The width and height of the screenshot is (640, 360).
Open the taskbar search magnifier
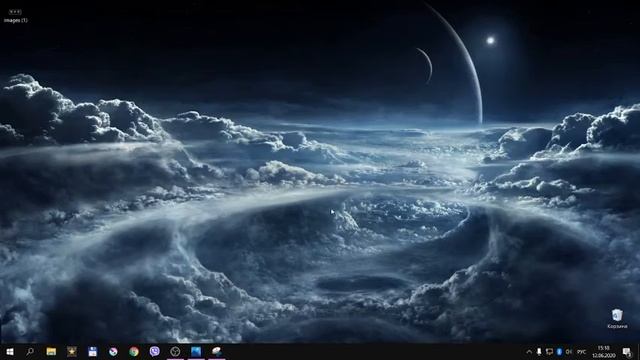click(30, 351)
